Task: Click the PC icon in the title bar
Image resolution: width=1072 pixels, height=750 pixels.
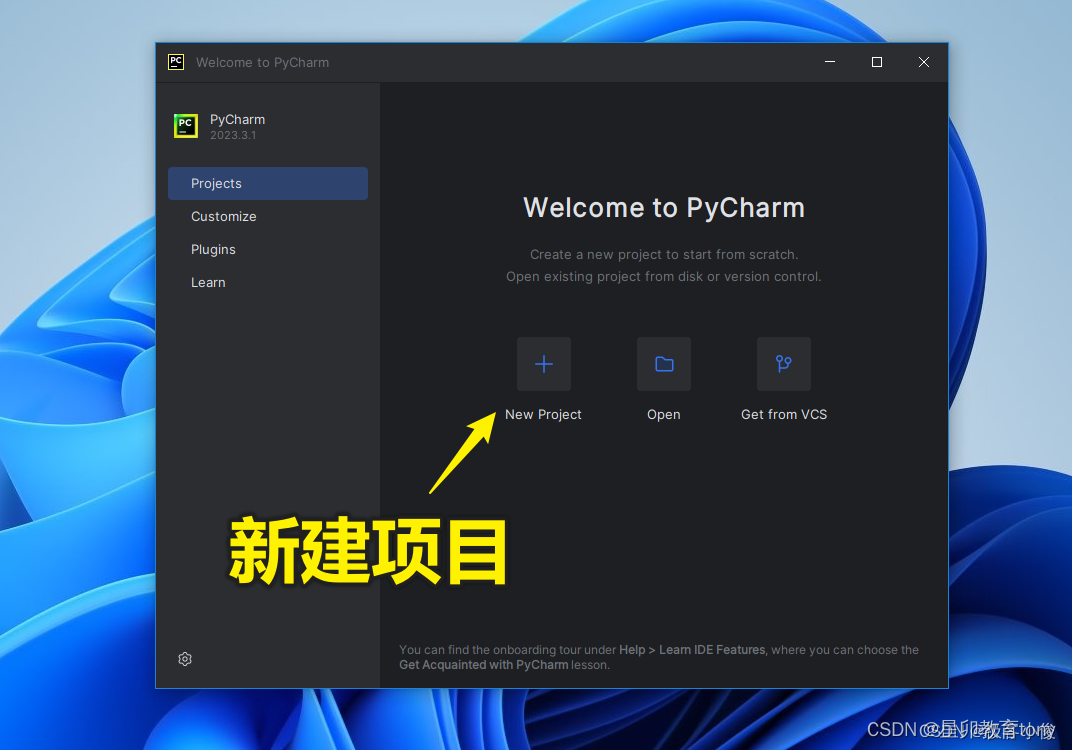Action: click(176, 62)
